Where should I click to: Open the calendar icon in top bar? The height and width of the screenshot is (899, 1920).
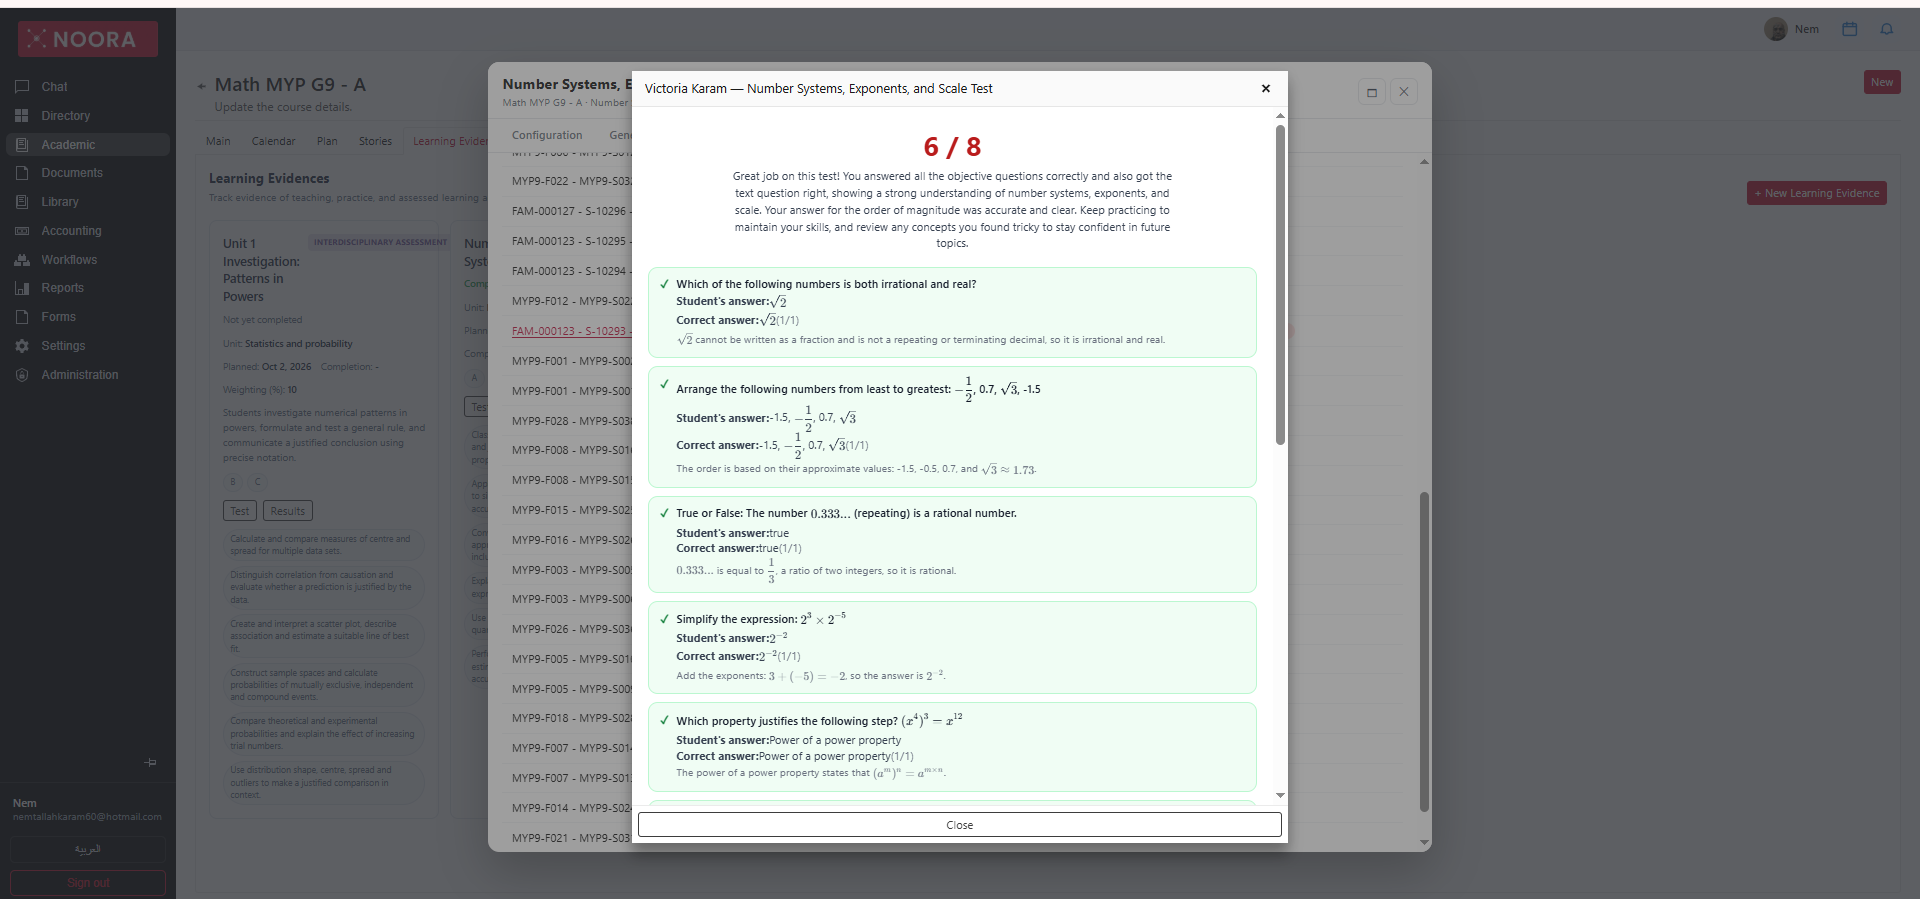click(x=1850, y=30)
